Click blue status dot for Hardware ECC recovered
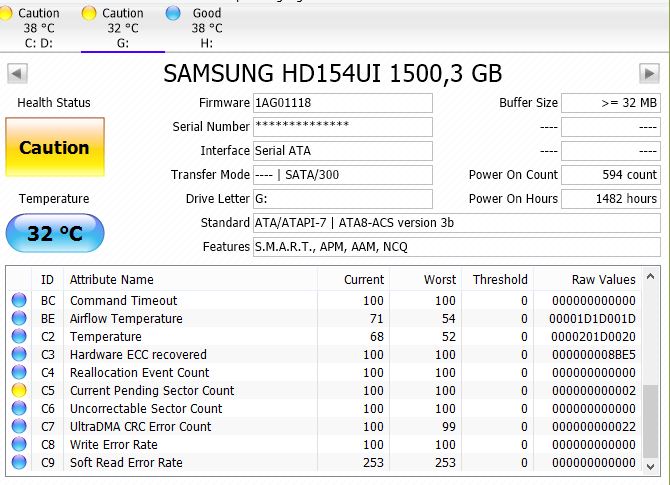The image size is (670, 485). click(19, 354)
